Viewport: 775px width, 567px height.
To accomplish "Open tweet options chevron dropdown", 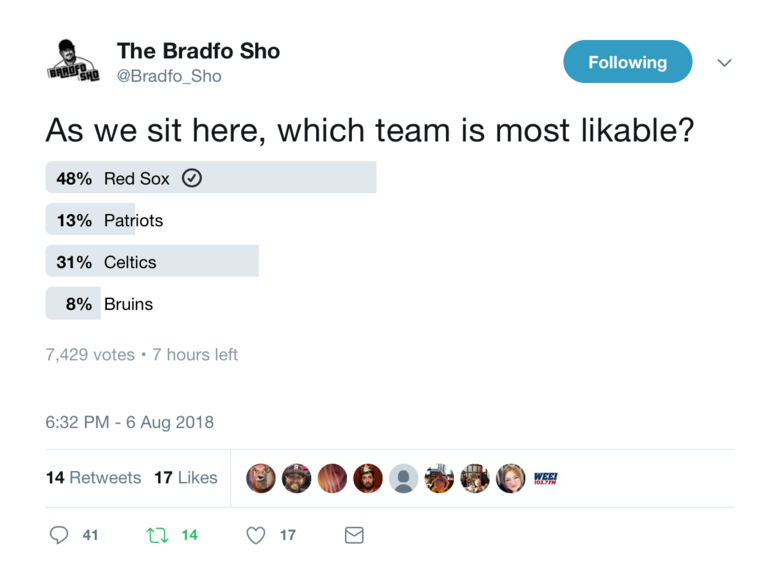I will point(724,62).
